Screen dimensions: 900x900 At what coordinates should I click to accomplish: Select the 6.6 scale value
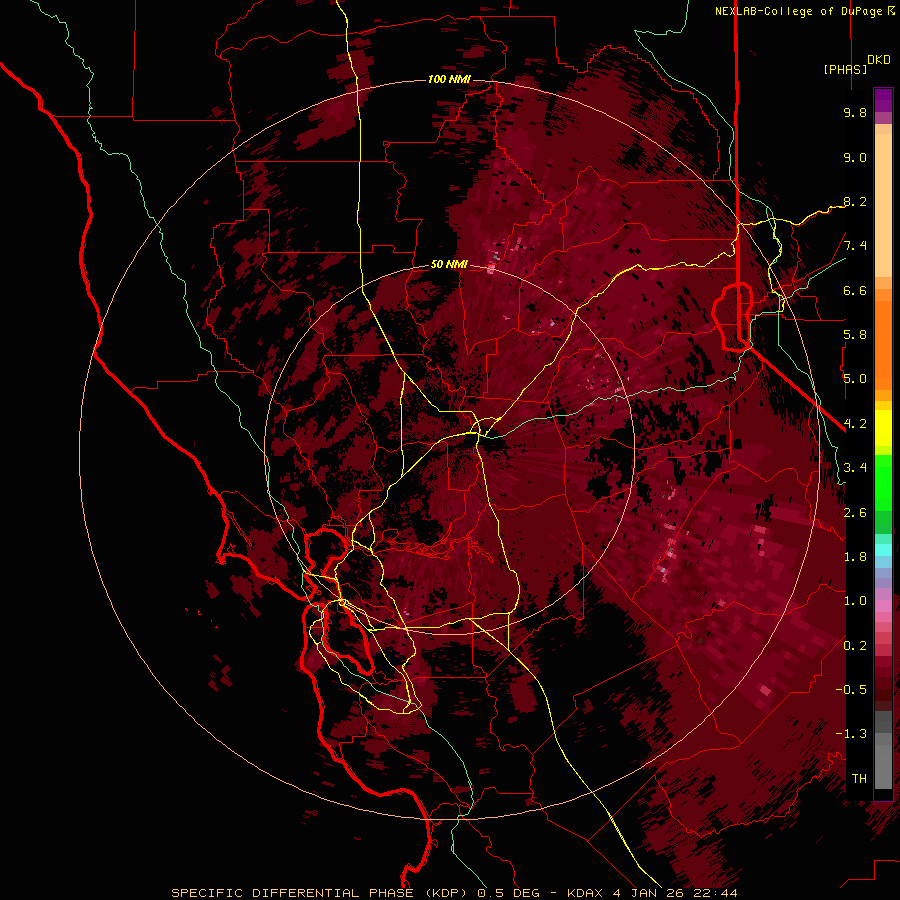855,290
